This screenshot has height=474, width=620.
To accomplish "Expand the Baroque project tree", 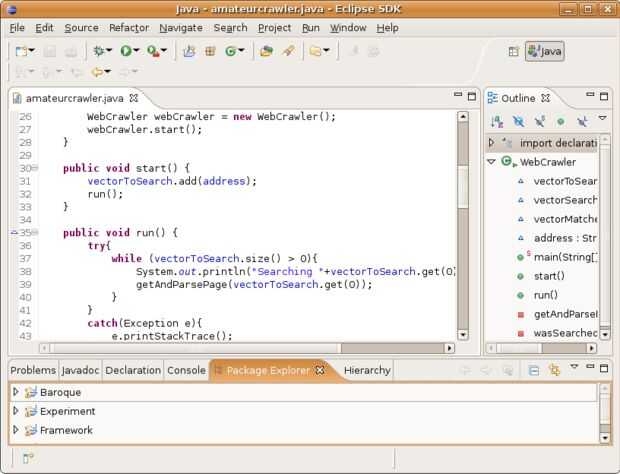I will pos(16,392).
